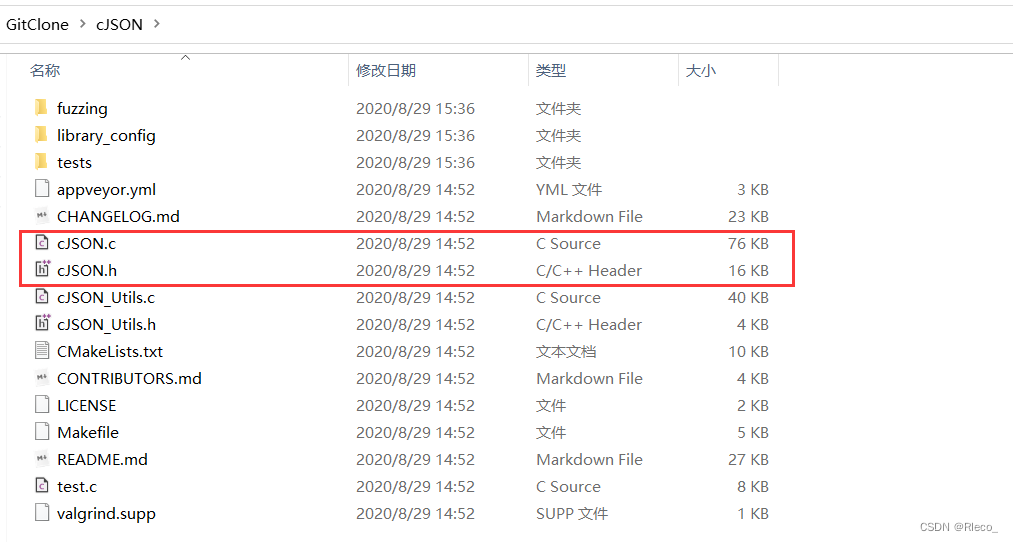
Task: Toggle the sort arrow above 名称
Action: click(185, 57)
